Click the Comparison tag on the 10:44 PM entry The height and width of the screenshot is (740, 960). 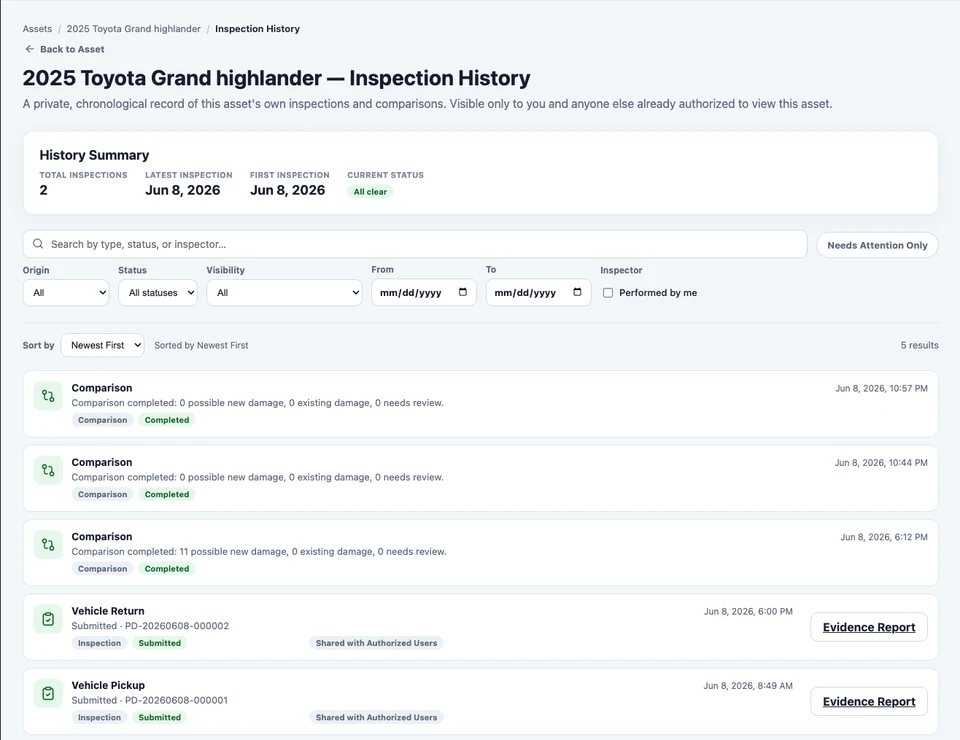[102, 494]
